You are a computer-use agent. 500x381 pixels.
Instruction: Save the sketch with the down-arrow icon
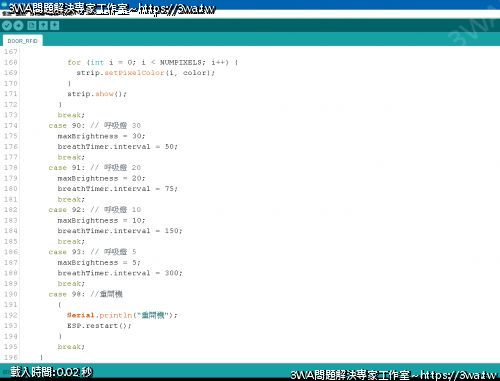tap(55, 26)
